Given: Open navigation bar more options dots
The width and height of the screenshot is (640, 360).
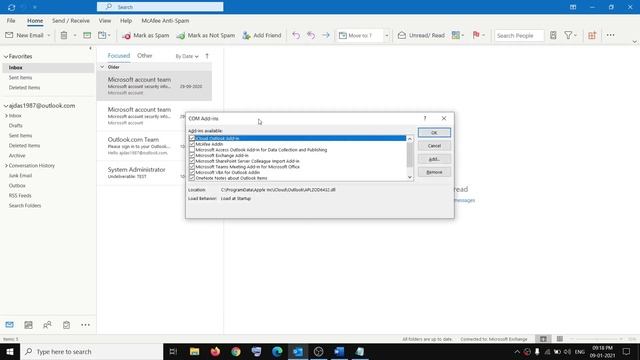Looking at the screenshot, I should [85, 325].
